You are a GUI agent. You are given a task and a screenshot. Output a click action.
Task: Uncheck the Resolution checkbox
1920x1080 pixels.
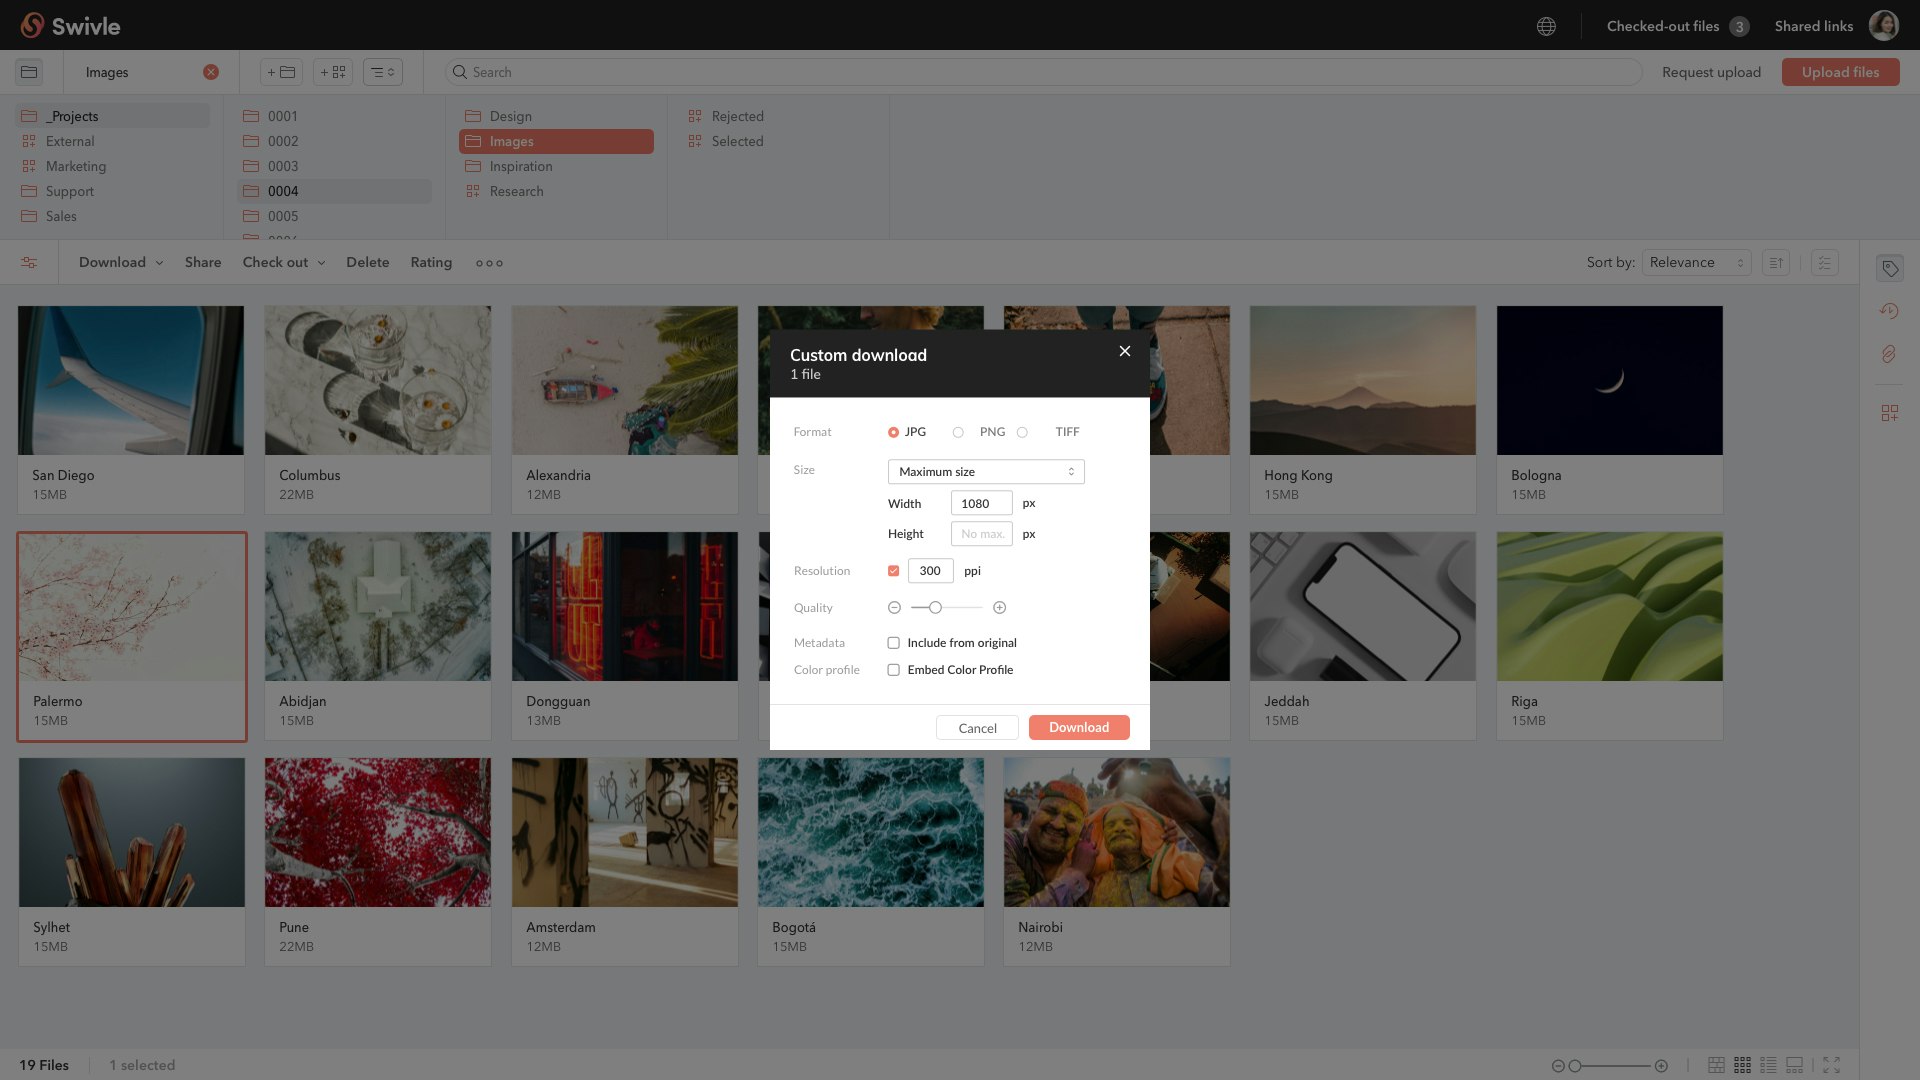[x=894, y=571]
